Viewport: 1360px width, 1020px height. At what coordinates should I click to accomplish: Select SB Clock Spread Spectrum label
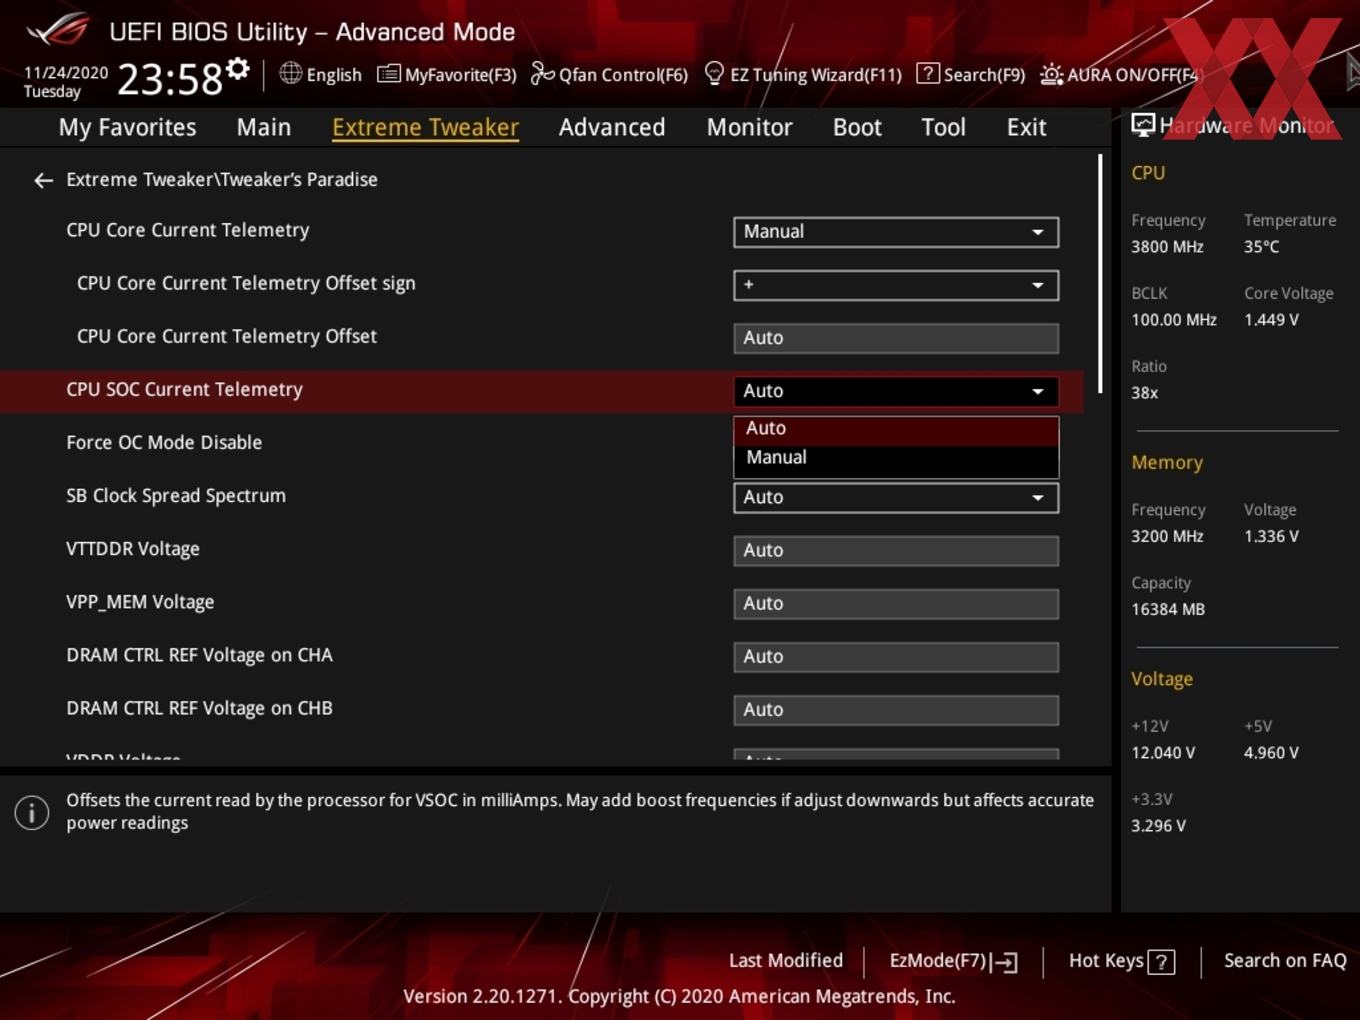pyautogui.click(x=176, y=495)
